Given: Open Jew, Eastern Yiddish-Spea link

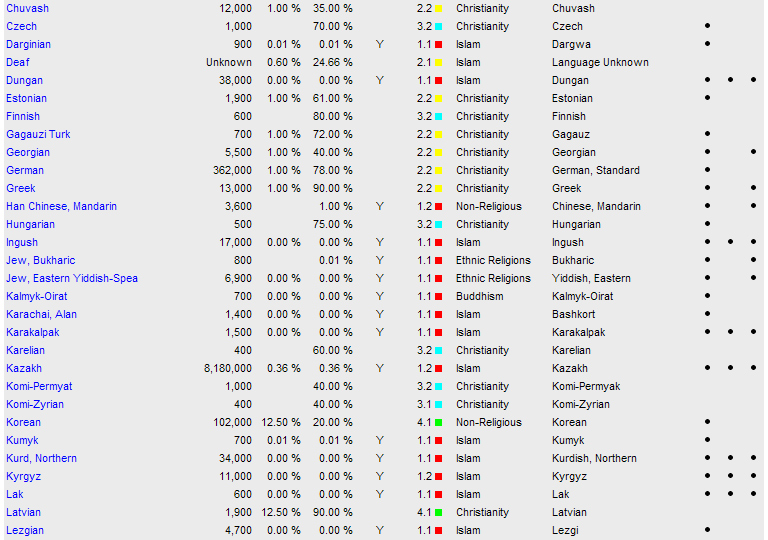Looking at the screenshot, I should coord(72,278).
